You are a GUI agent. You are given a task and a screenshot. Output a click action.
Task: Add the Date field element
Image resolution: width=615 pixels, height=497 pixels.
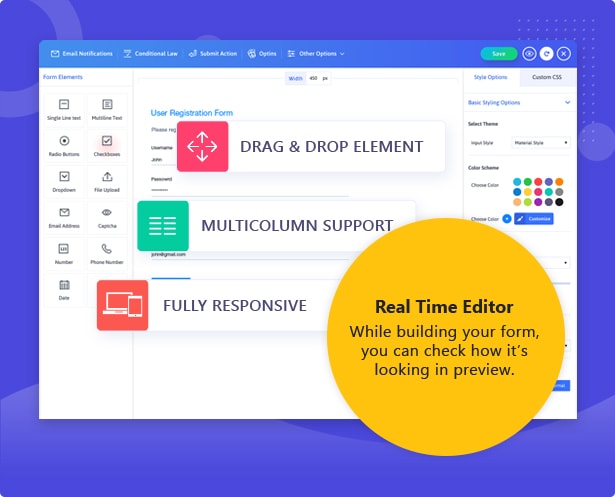coord(64,289)
